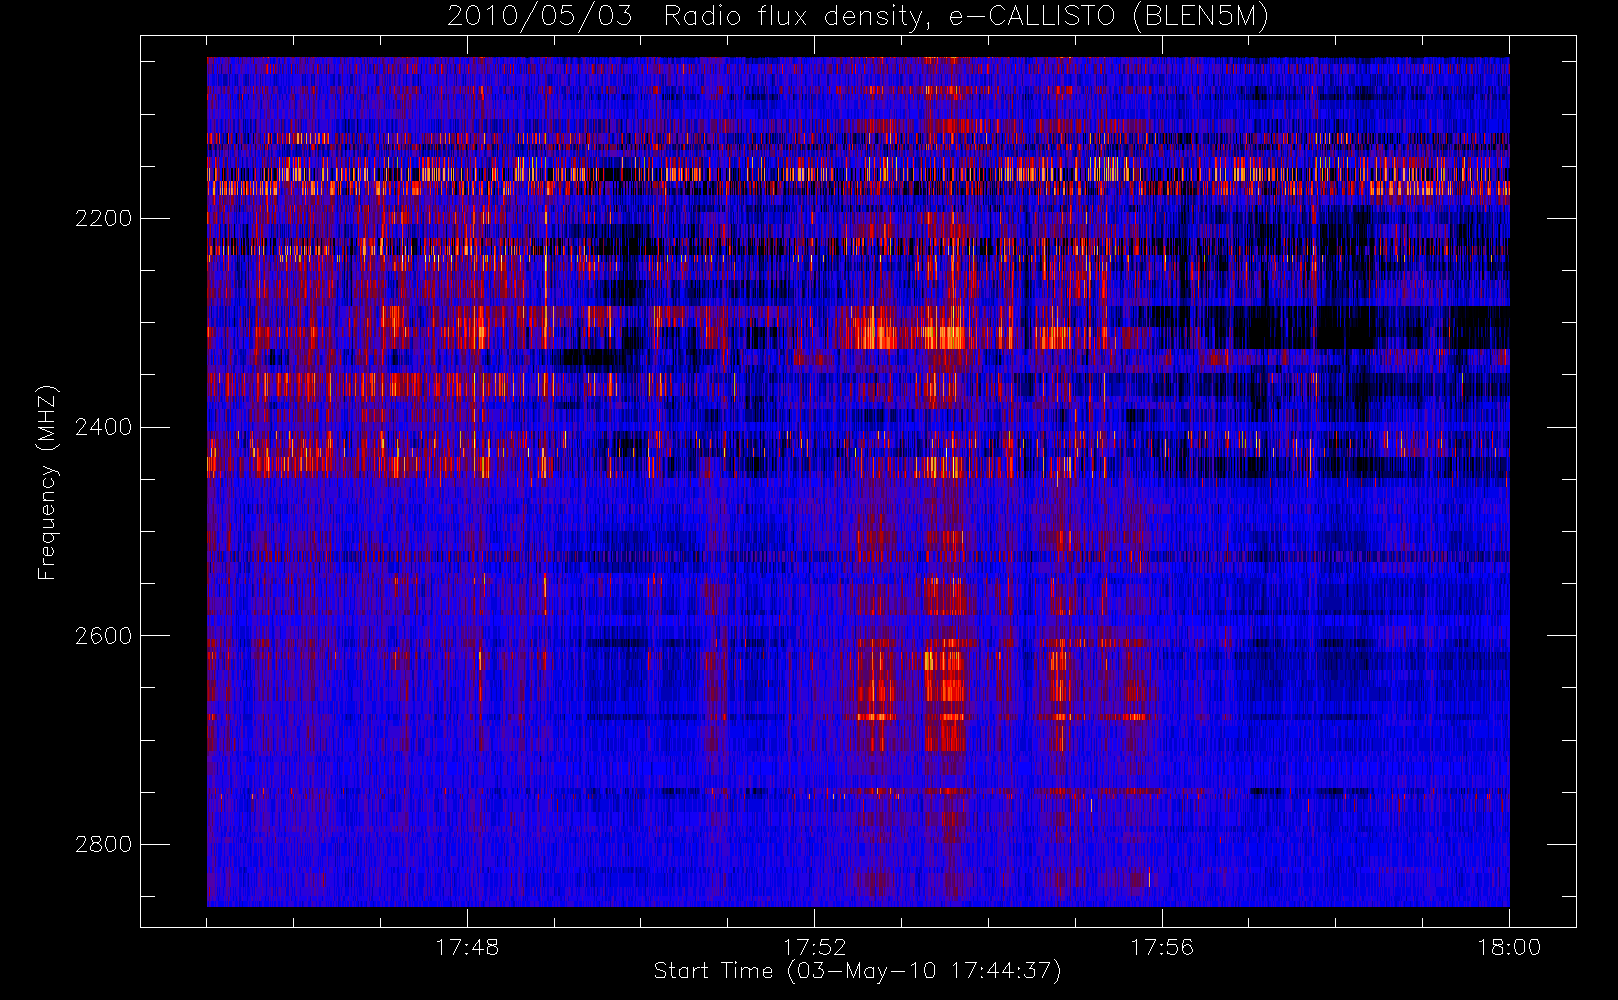Viewport: 1618px width, 1000px height.
Task: Select the 2200 frequency tick label
Action: tap(103, 219)
